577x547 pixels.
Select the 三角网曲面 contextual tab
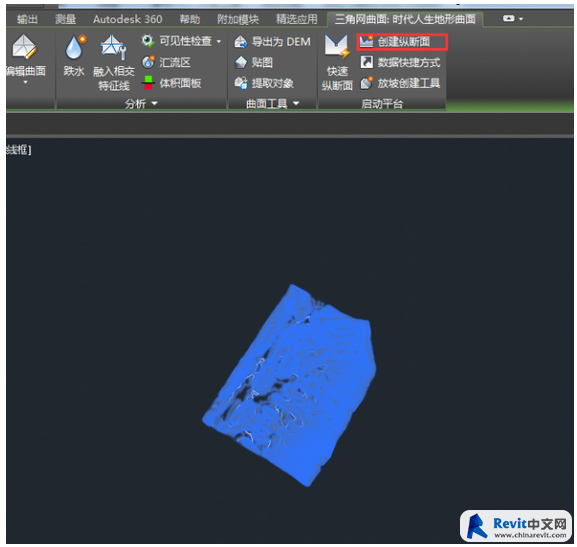click(x=405, y=19)
